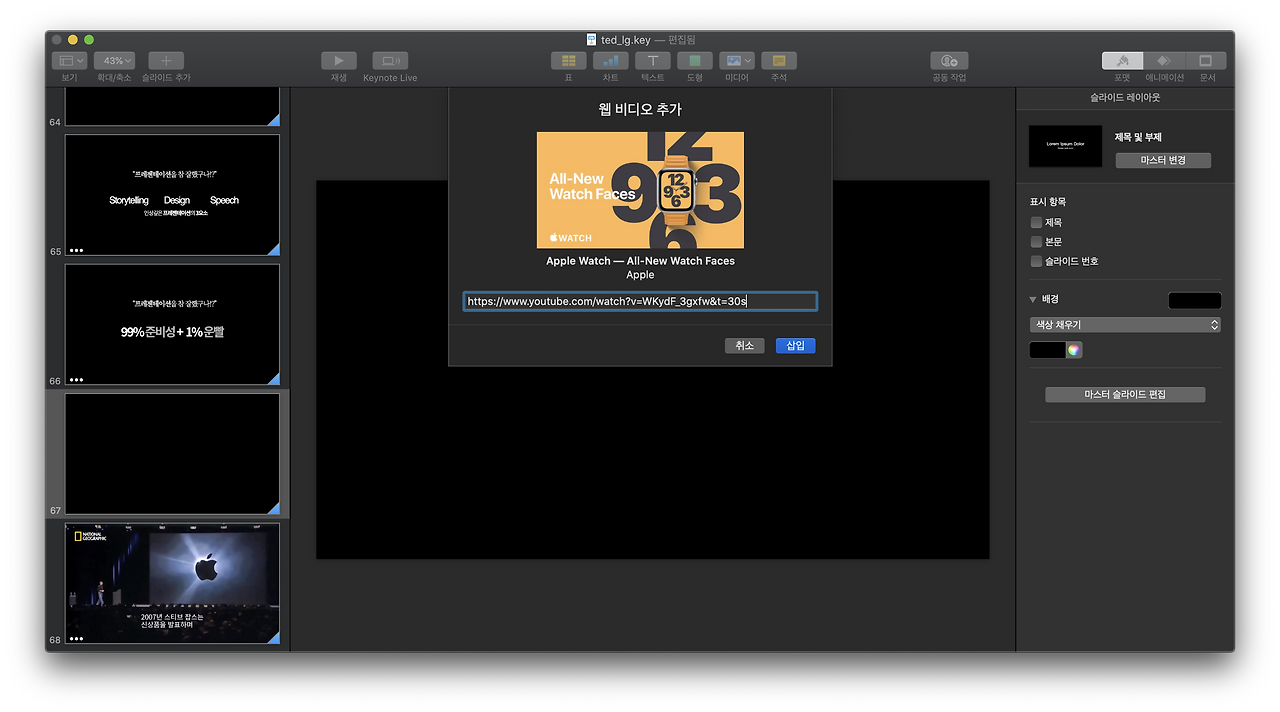This screenshot has width=1280, height=712.
Task: Click into the YouTube URL input field
Action: [x=640, y=301]
